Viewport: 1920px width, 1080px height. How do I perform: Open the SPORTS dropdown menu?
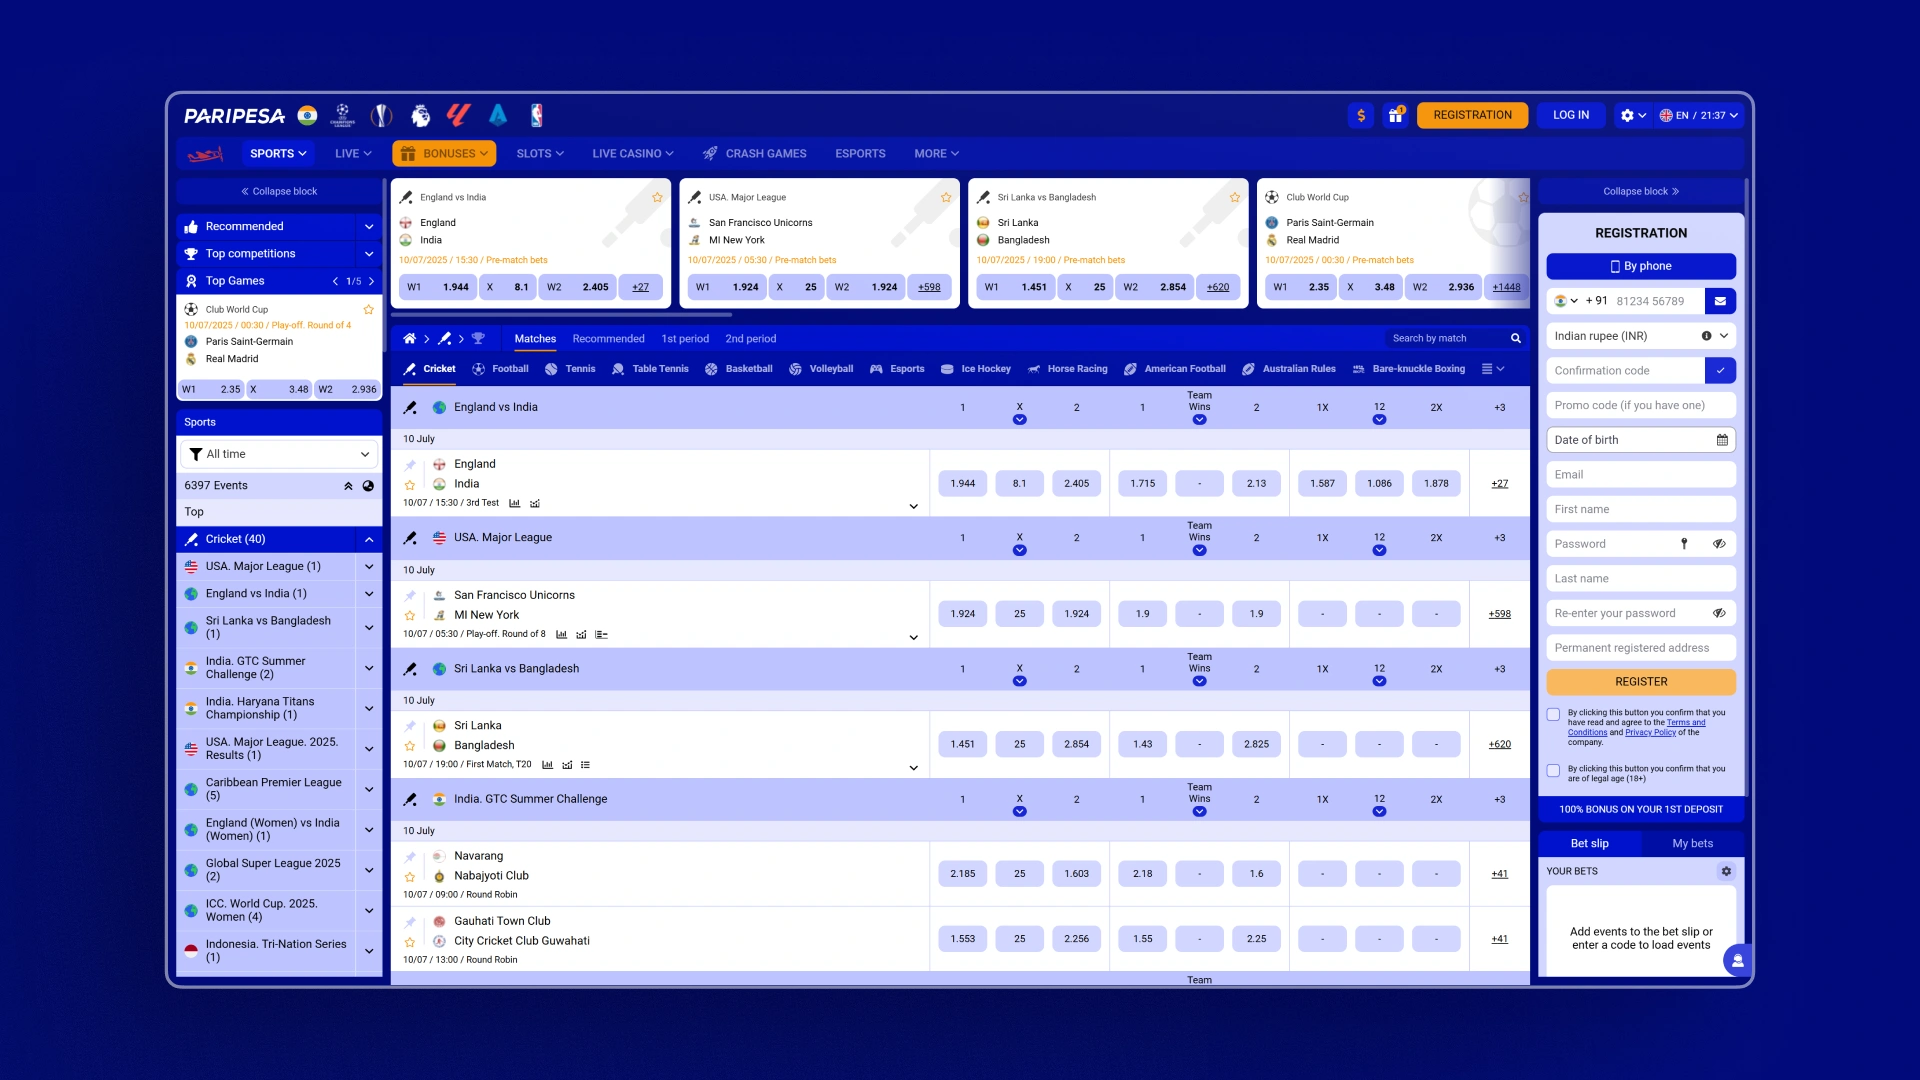pos(277,154)
